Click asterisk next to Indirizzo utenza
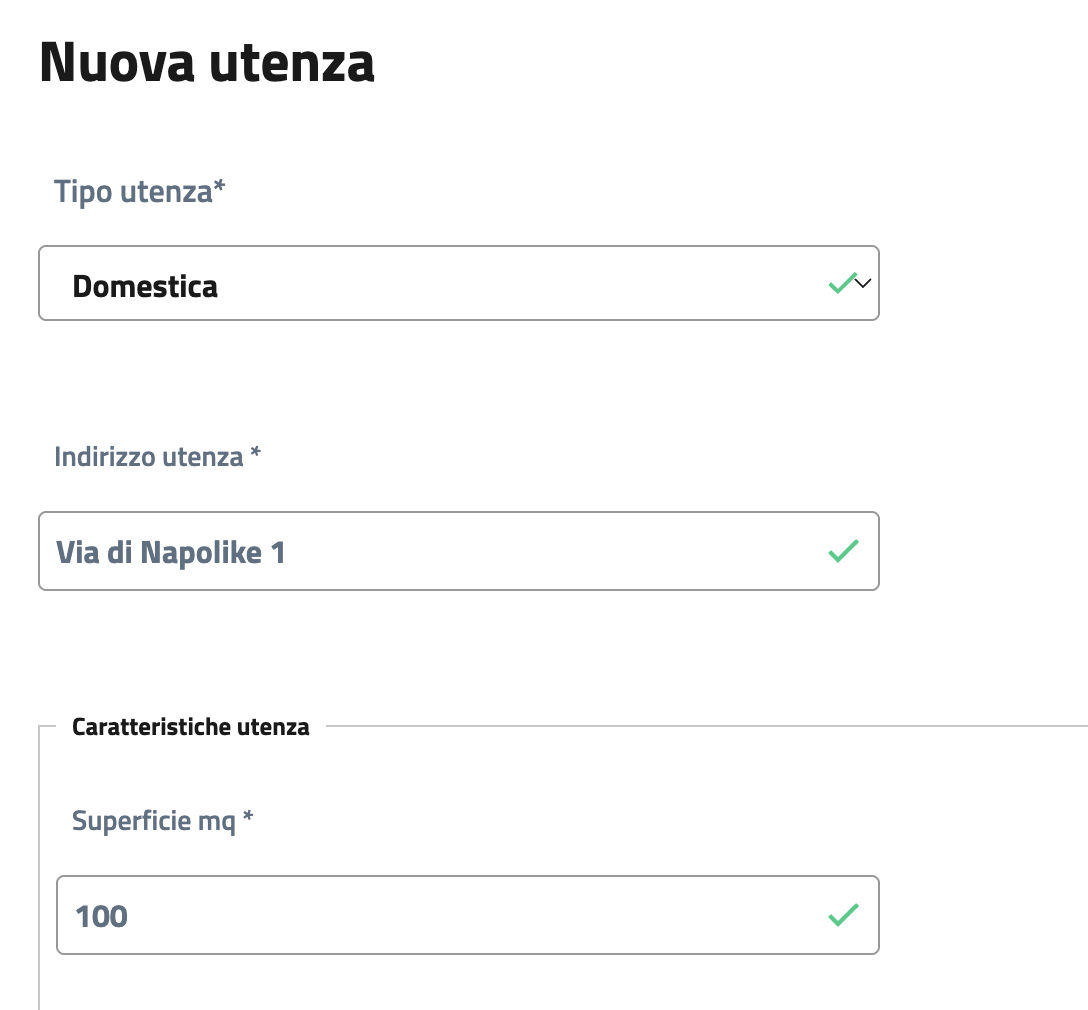The width and height of the screenshot is (1088, 1010). (256, 455)
